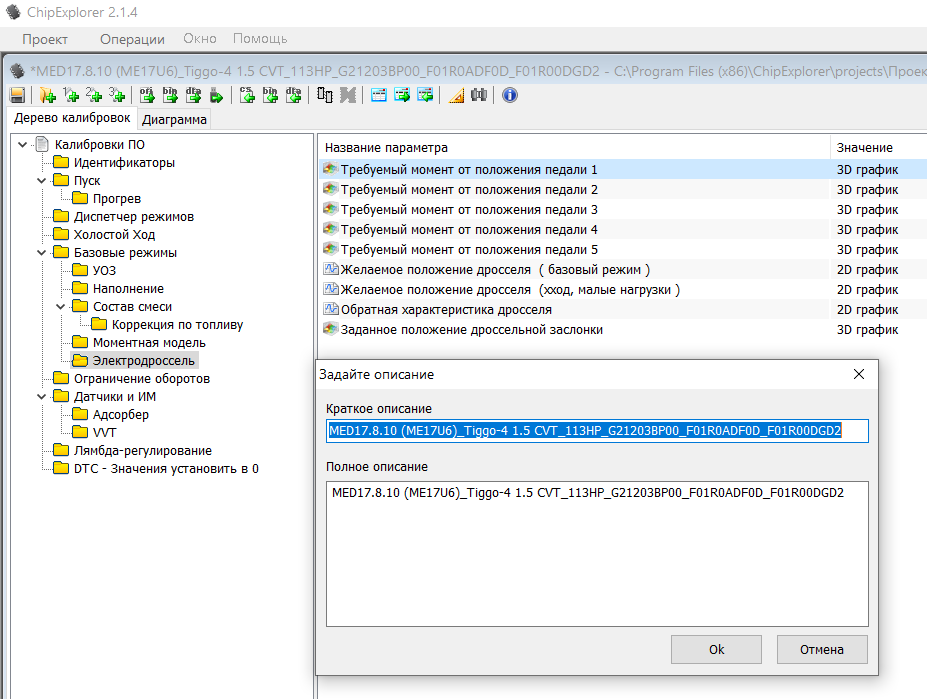Switch to the Диаграмма tab
The height and width of the screenshot is (699, 927).
click(174, 120)
